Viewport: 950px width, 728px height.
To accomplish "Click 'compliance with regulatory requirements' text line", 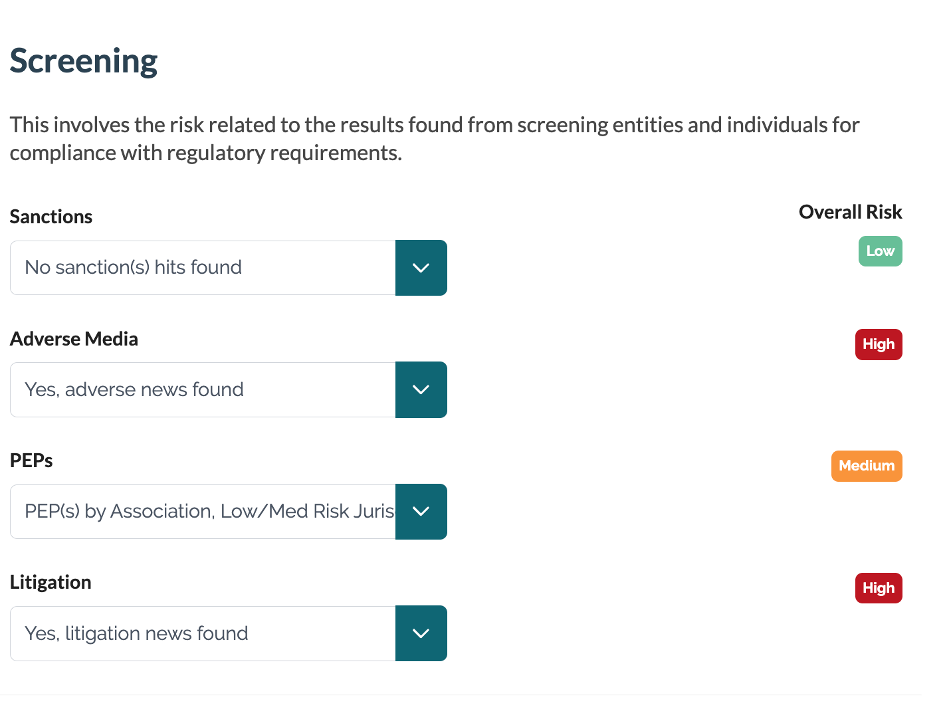I will coord(206,153).
